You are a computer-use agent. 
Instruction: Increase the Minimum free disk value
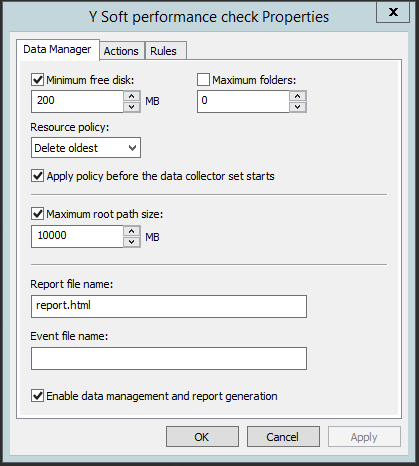coord(132,96)
